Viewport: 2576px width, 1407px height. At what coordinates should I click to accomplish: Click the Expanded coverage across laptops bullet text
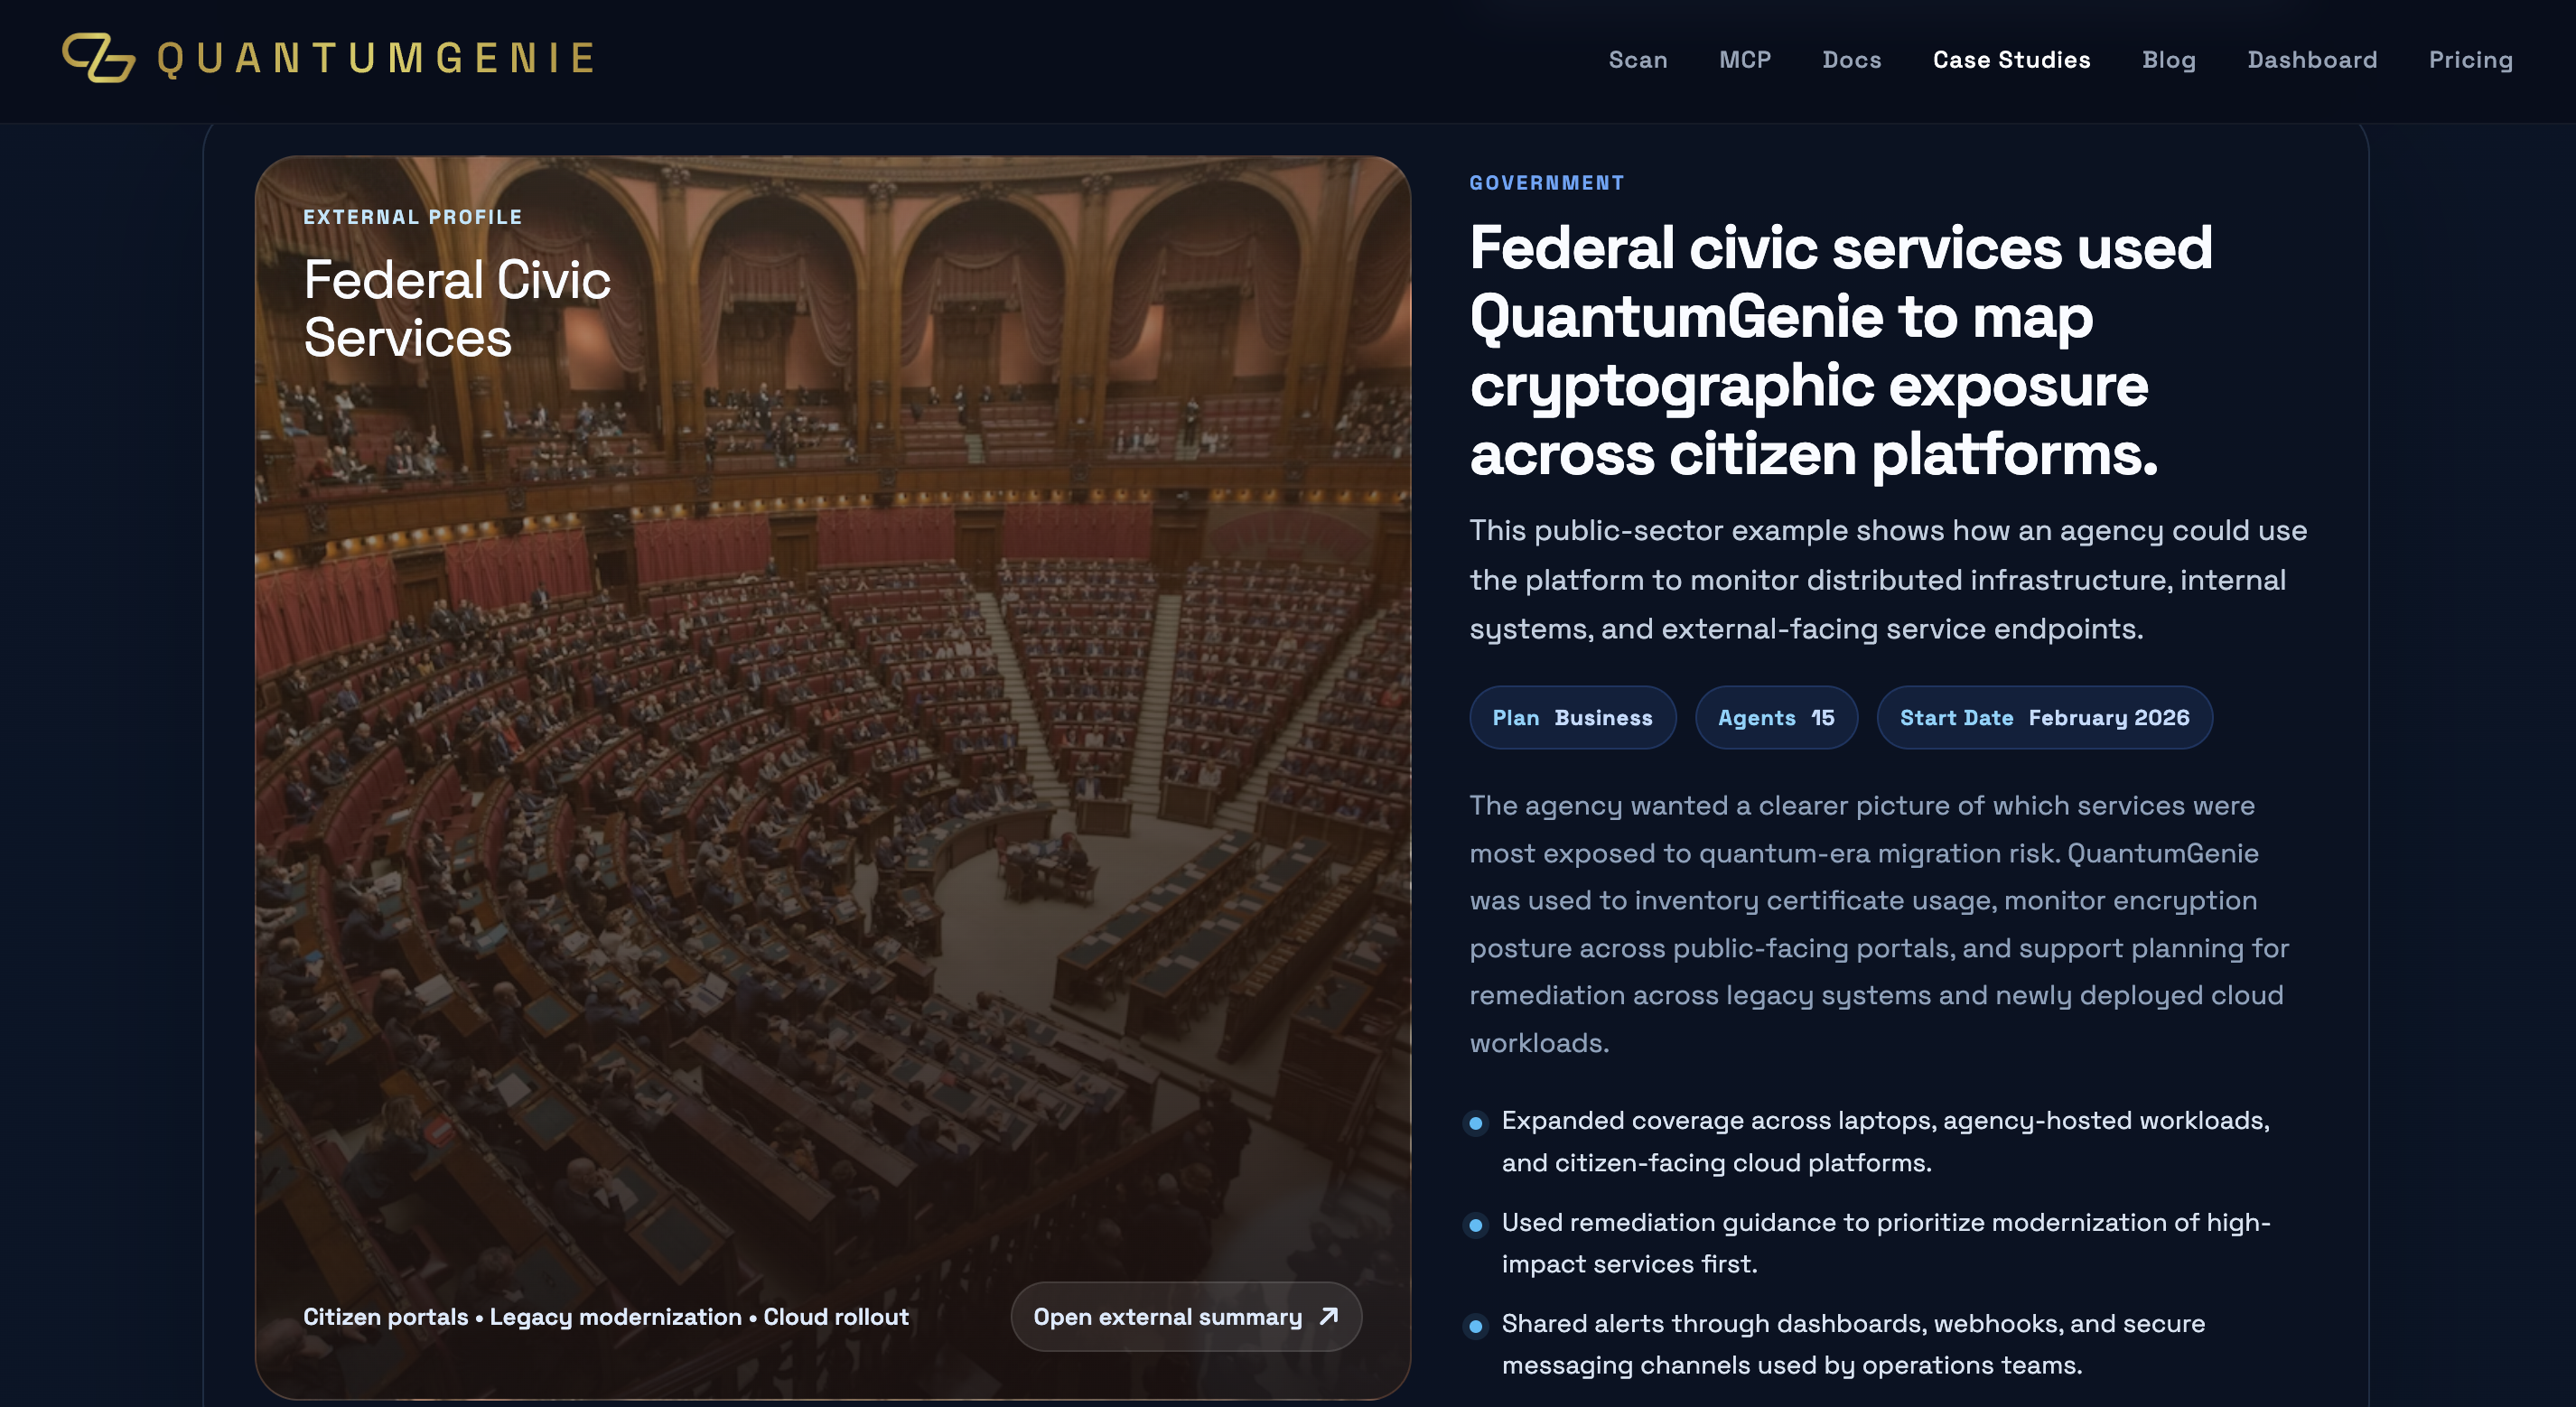pyautogui.click(x=1885, y=1141)
